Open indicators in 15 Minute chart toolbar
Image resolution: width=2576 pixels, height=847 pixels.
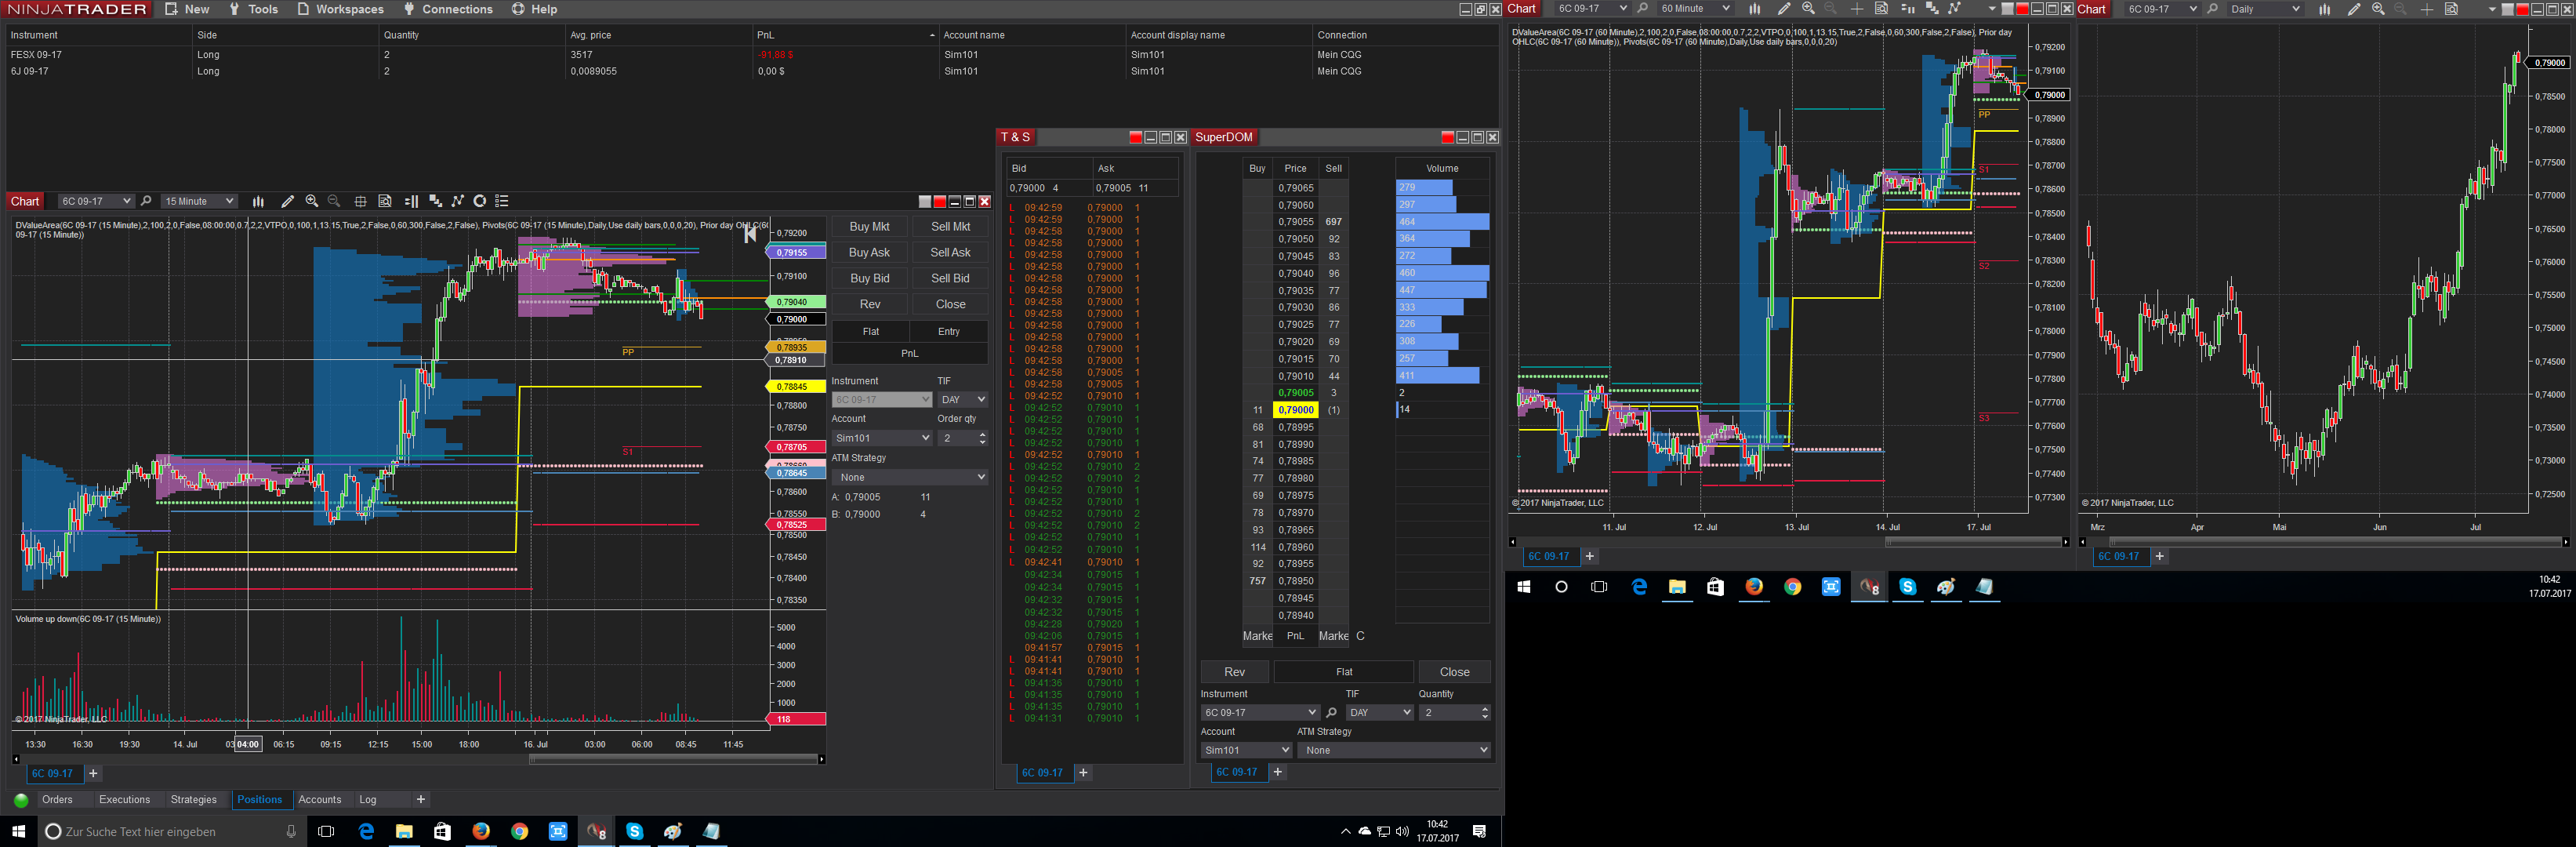click(x=435, y=201)
